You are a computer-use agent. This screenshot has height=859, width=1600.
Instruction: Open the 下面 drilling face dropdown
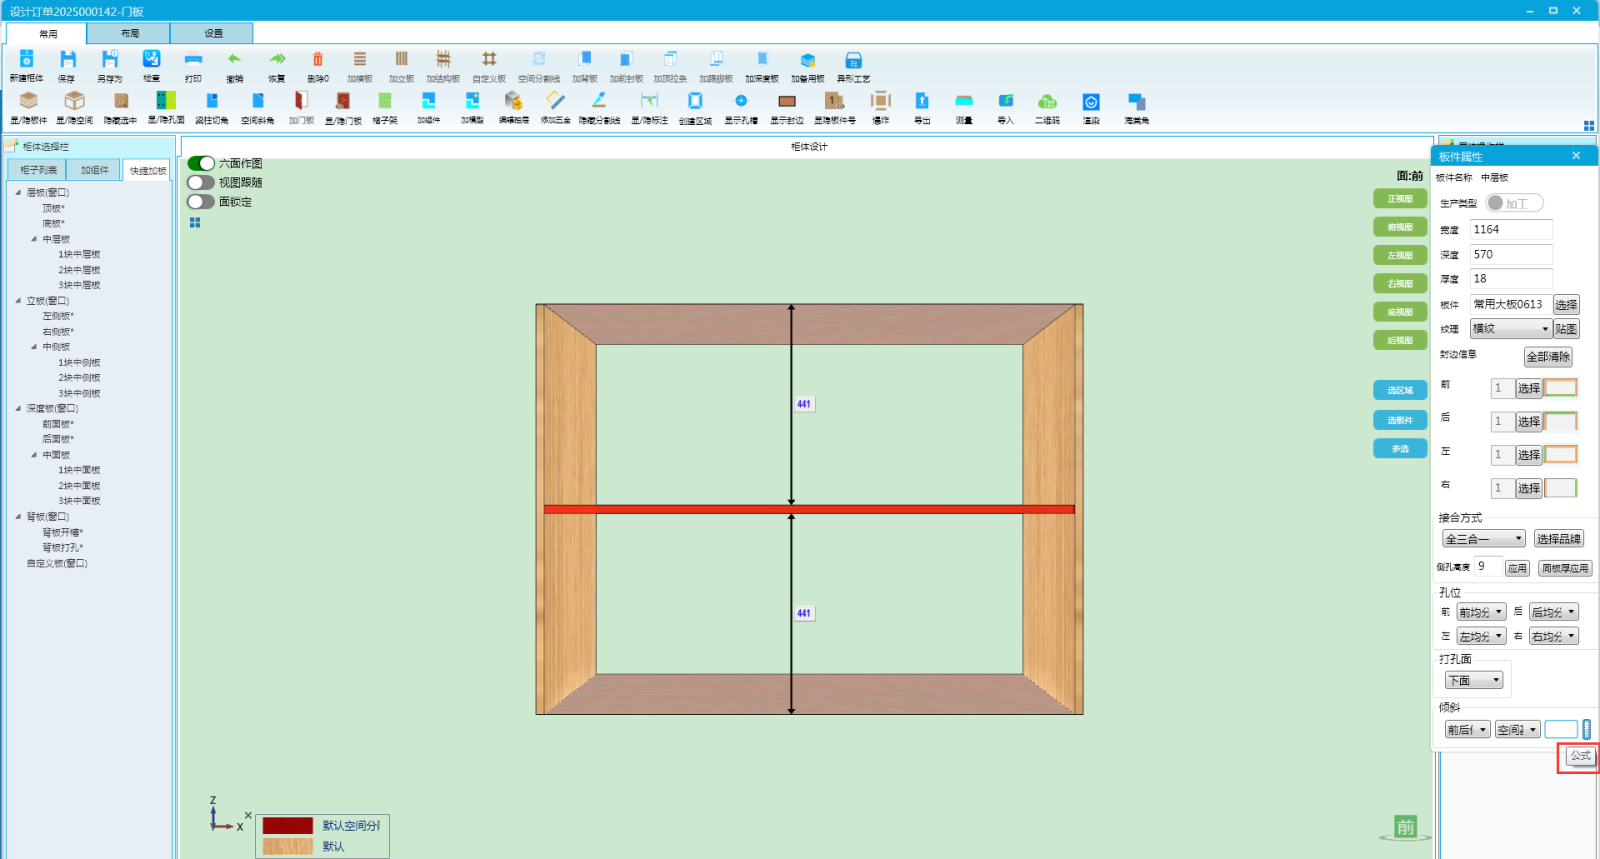pos(1474,680)
